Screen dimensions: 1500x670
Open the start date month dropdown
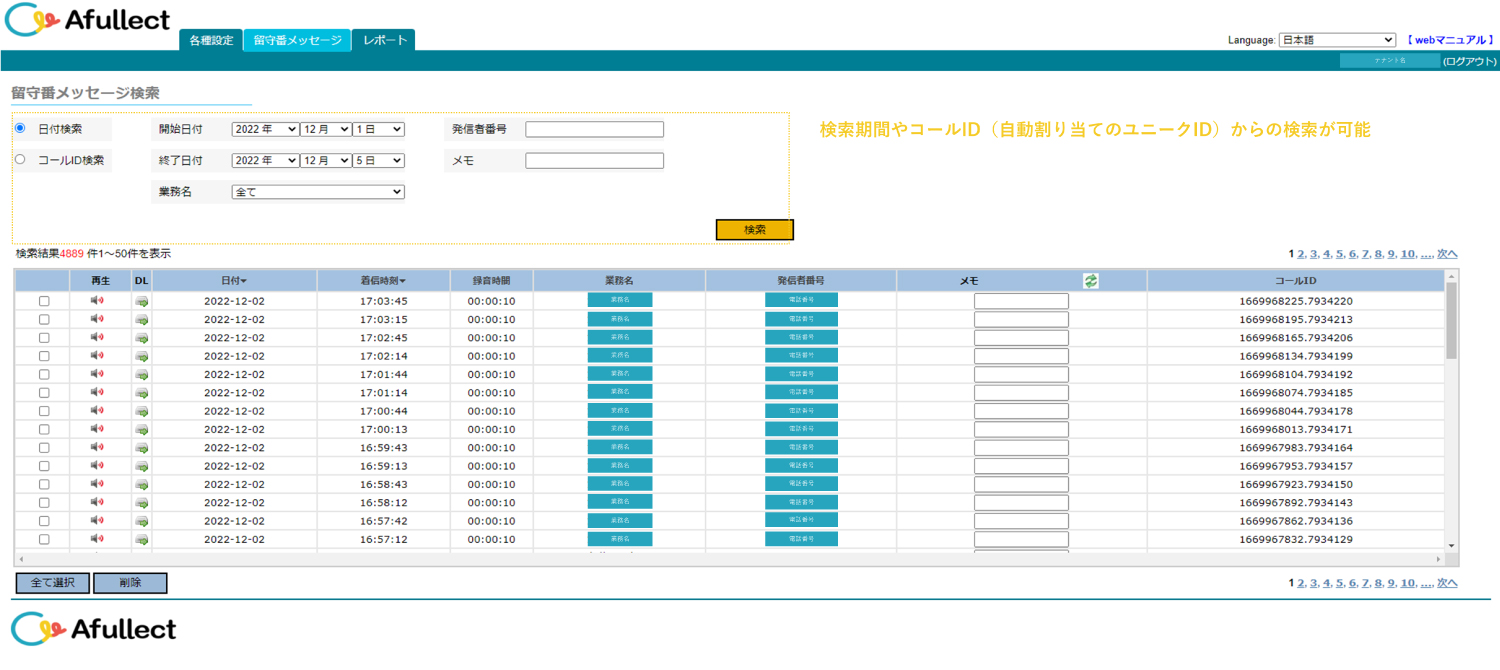[326, 129]
